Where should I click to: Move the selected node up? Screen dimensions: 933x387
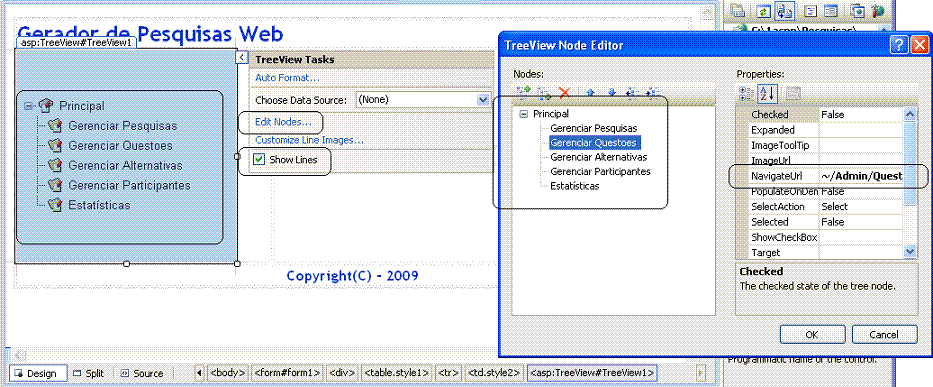590,92
